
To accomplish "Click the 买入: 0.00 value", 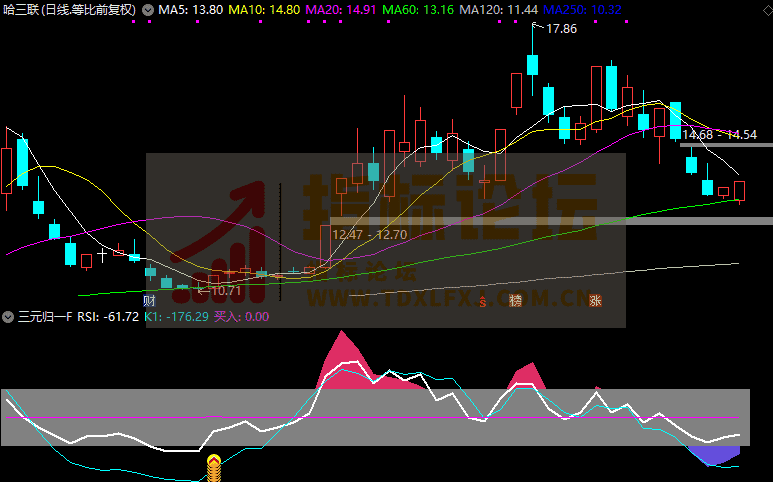I will tap(242, 317).
